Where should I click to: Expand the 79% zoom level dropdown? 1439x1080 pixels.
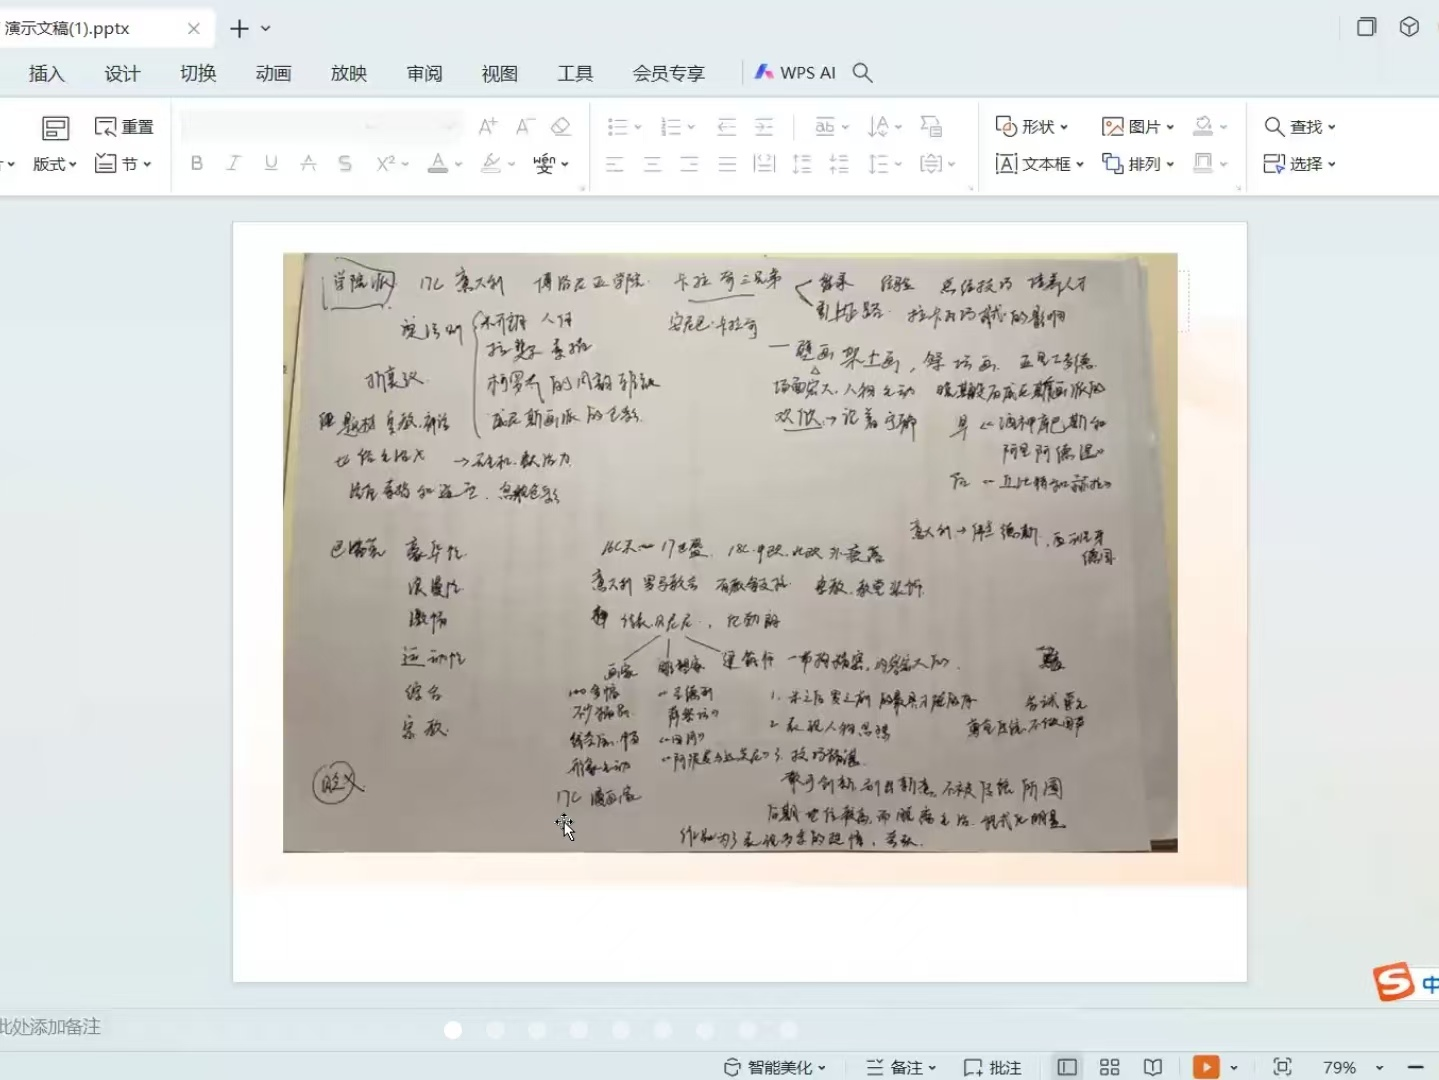(1379, 1068)
